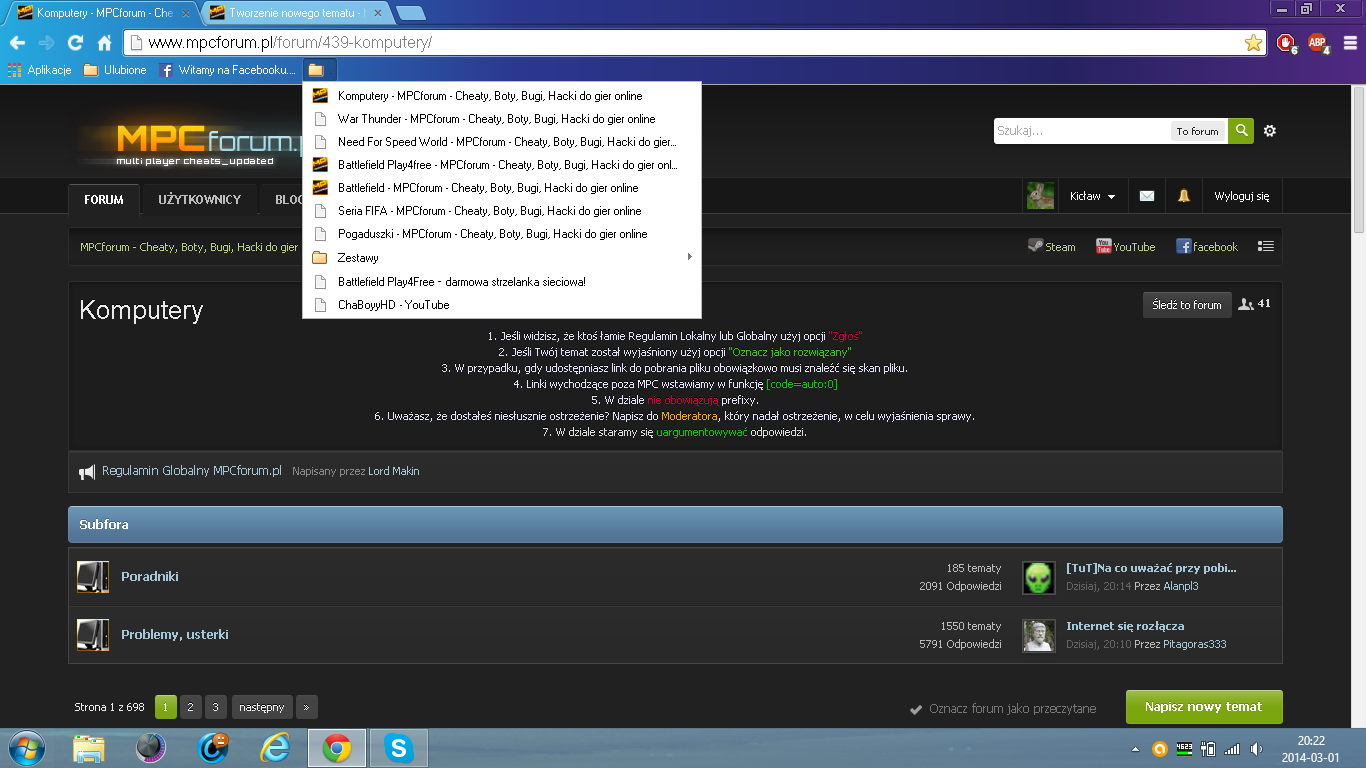Open War Thunder - MPCforum bookmark entry
The height and width of the screenshot is (768, 1366).
pos(502,119)
